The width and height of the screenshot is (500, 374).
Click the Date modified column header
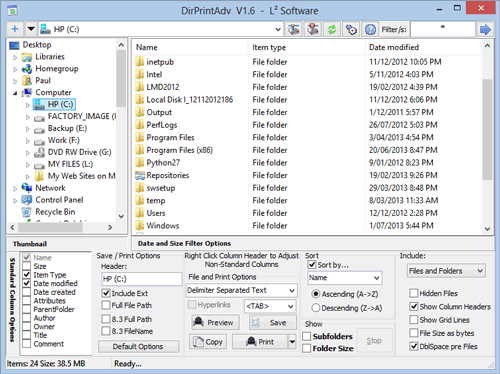[x=394, y=47]
